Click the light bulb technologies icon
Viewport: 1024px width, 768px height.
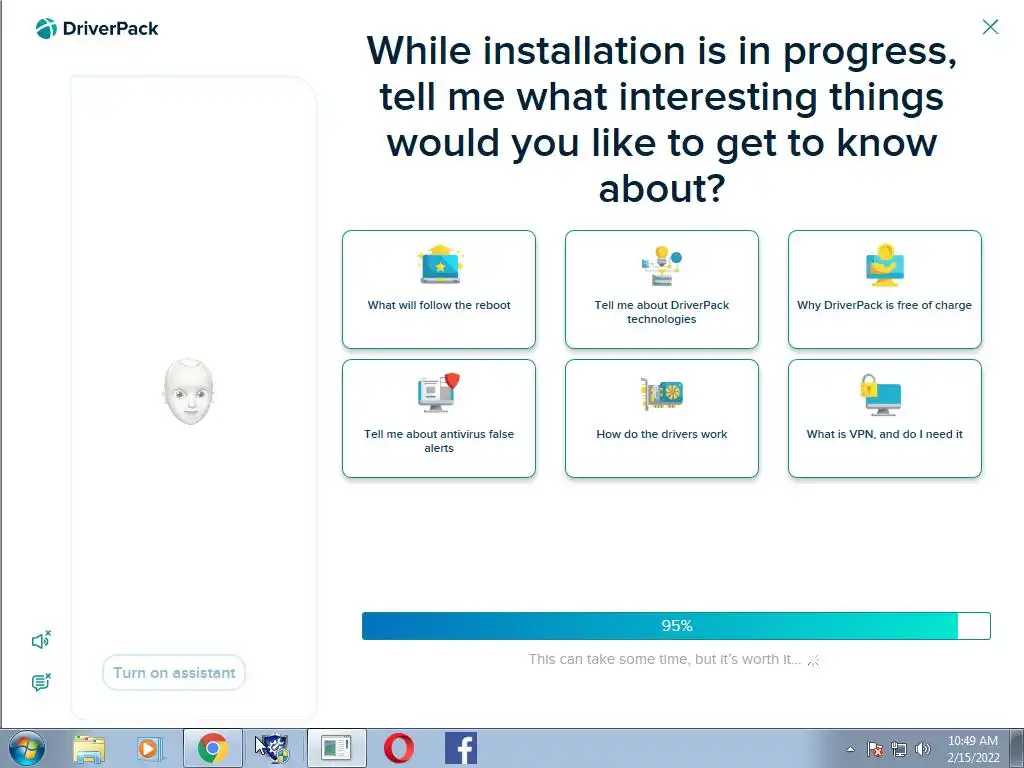tap(662, 265)
